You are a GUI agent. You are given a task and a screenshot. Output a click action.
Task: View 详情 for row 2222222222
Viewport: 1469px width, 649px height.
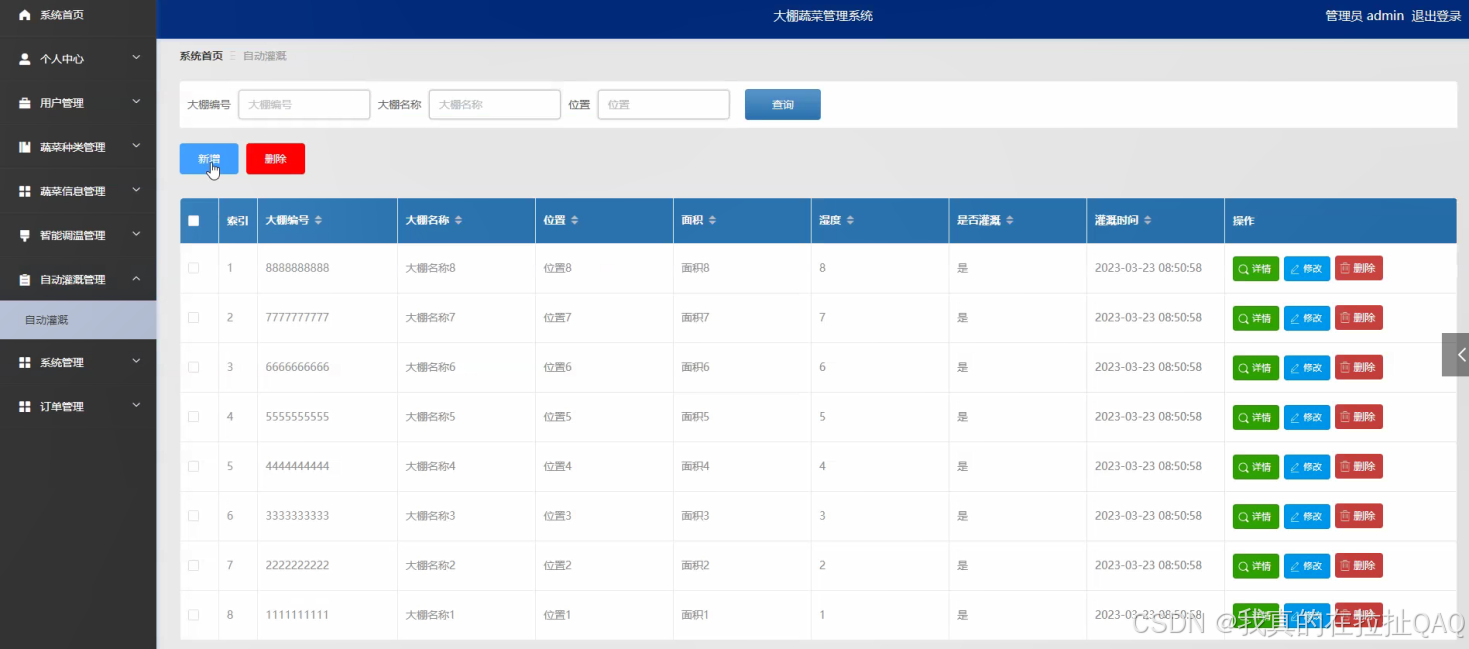[1256, 565]
